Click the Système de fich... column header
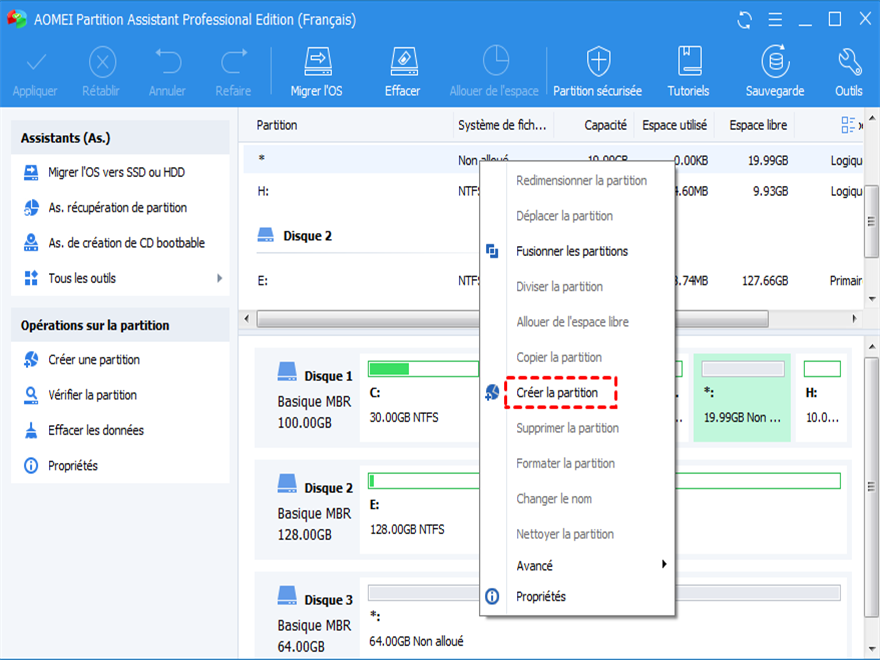The image size is (880, 660). click(502, 125)
